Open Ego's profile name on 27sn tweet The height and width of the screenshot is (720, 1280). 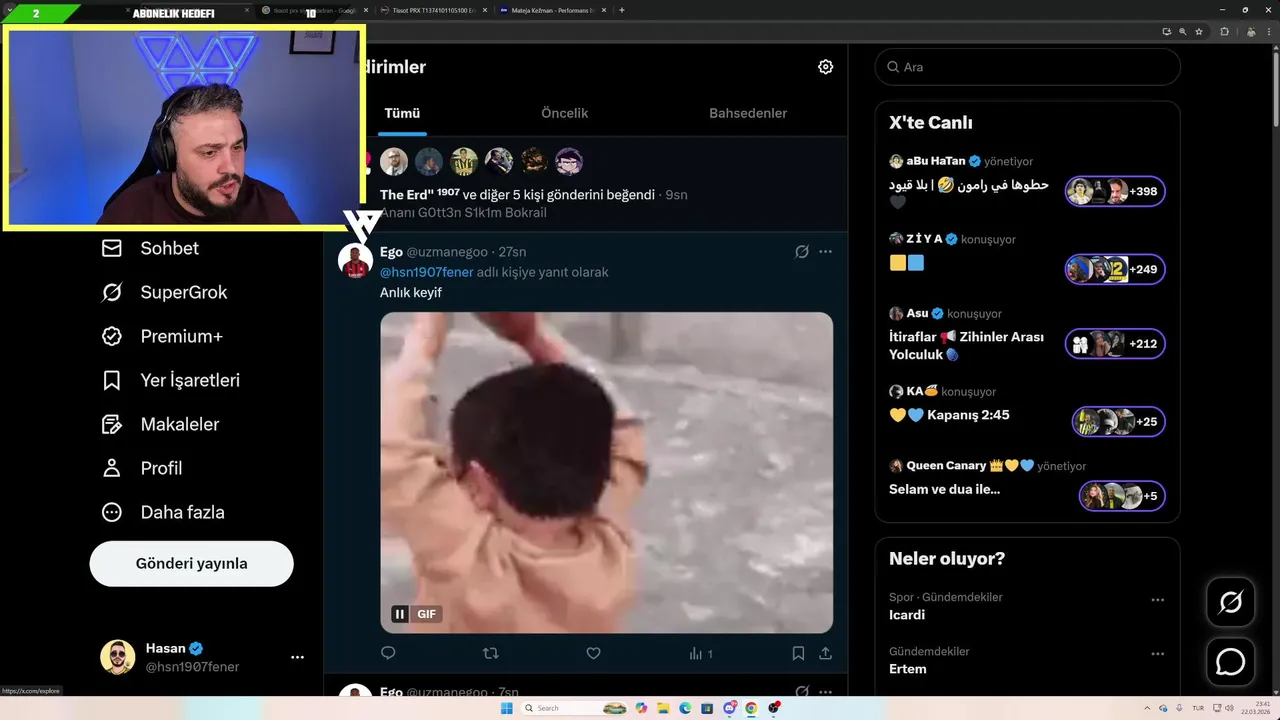(391, 252)
